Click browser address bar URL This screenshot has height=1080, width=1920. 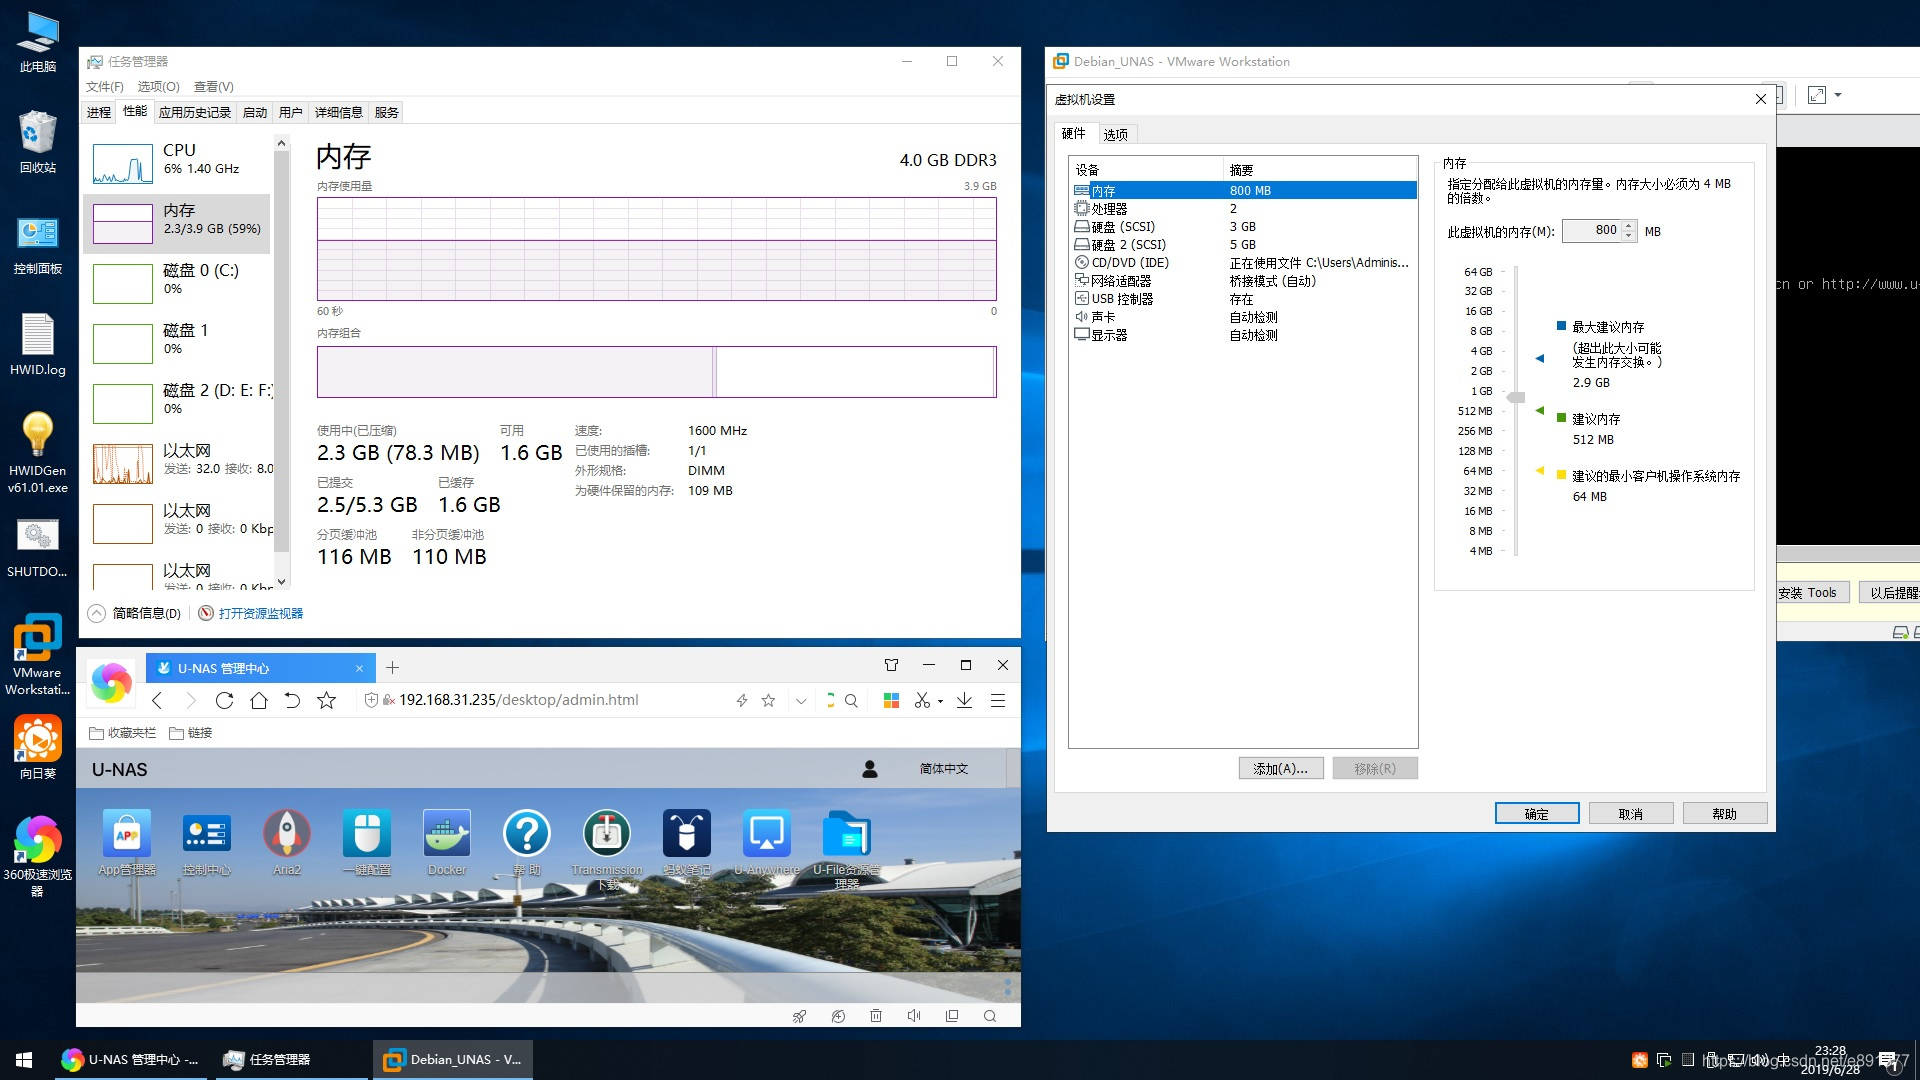tap(518, 700)
